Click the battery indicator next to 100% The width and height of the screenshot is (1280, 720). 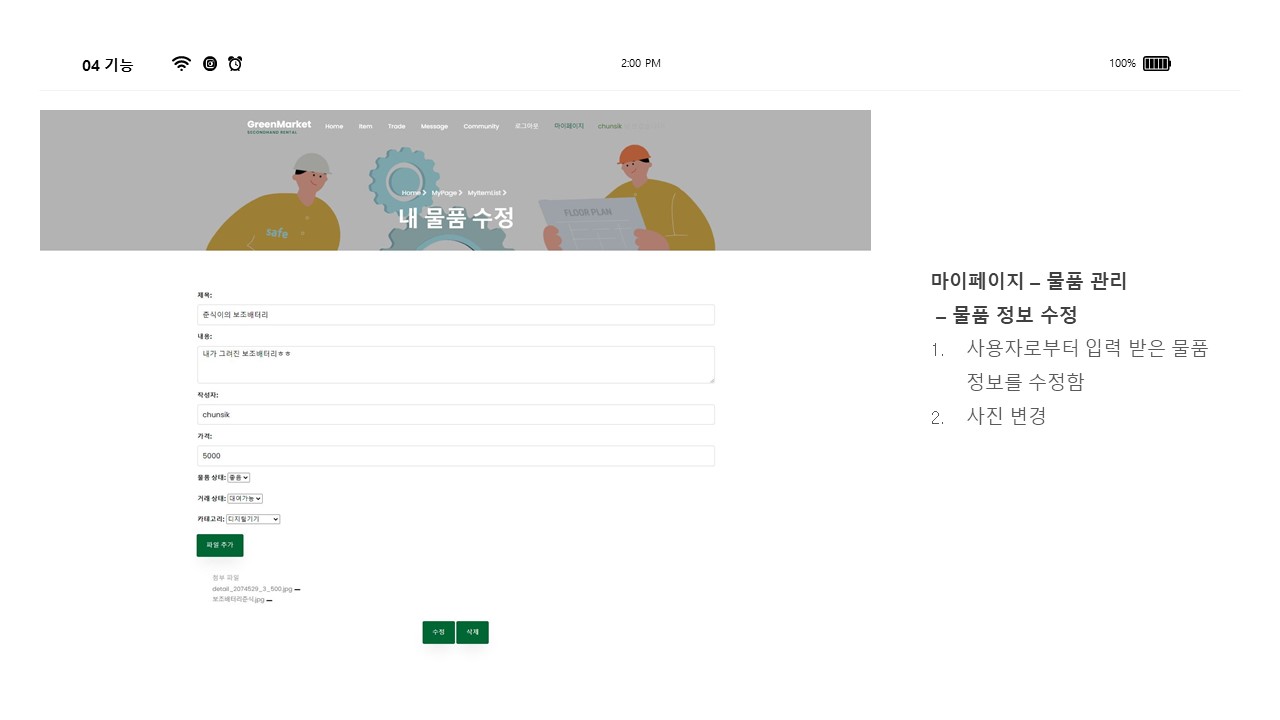pos(1157,63)
